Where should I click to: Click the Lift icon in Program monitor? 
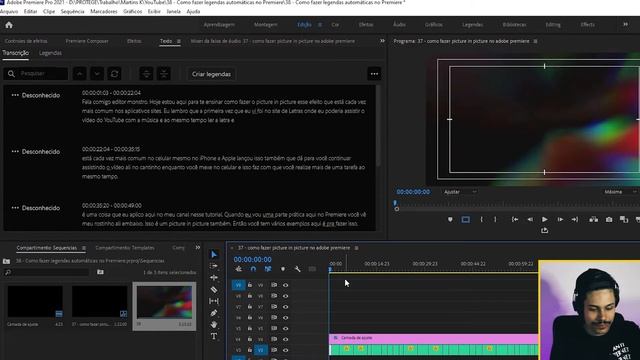click(593, 220)
